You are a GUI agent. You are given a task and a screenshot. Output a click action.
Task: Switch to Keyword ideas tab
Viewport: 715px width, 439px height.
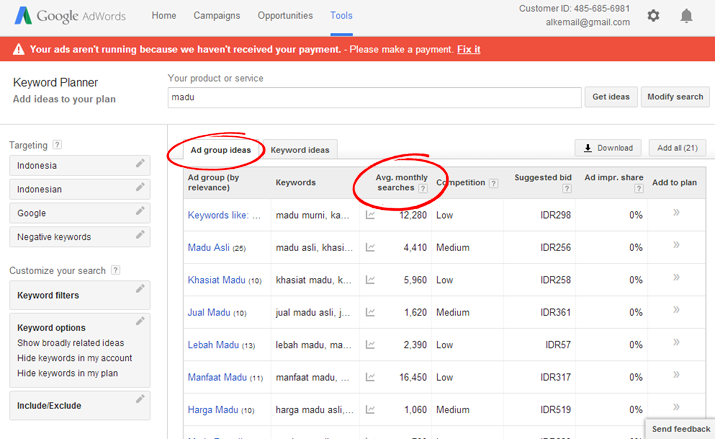[300, 150]
